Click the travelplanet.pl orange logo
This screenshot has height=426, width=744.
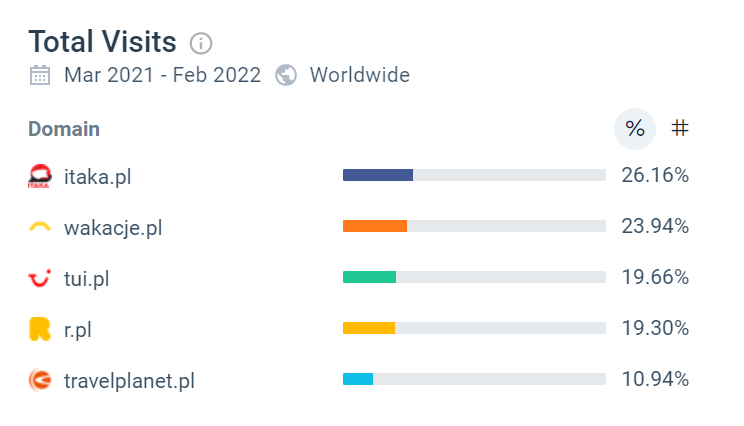pos(40,380)
